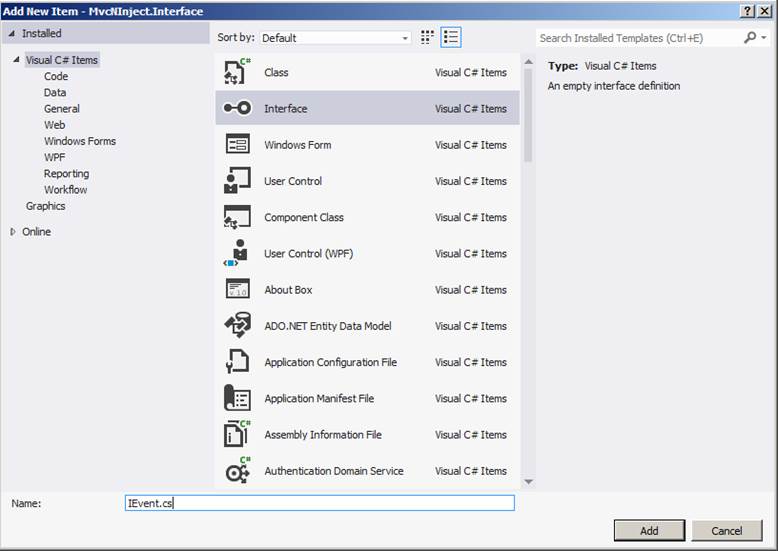This screenshot has height=551, width=778.
Task: Open the dialog help question mark button
Action: click(x=747, y=11)
